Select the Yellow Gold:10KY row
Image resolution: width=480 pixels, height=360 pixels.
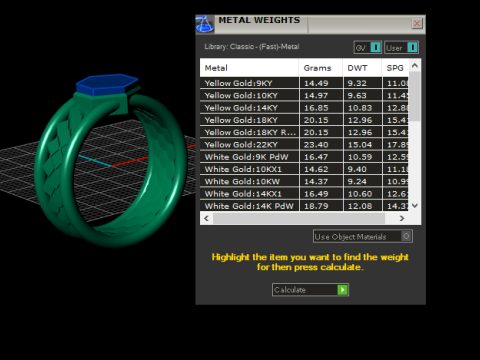pyautogui.click(x=304, y=95)
